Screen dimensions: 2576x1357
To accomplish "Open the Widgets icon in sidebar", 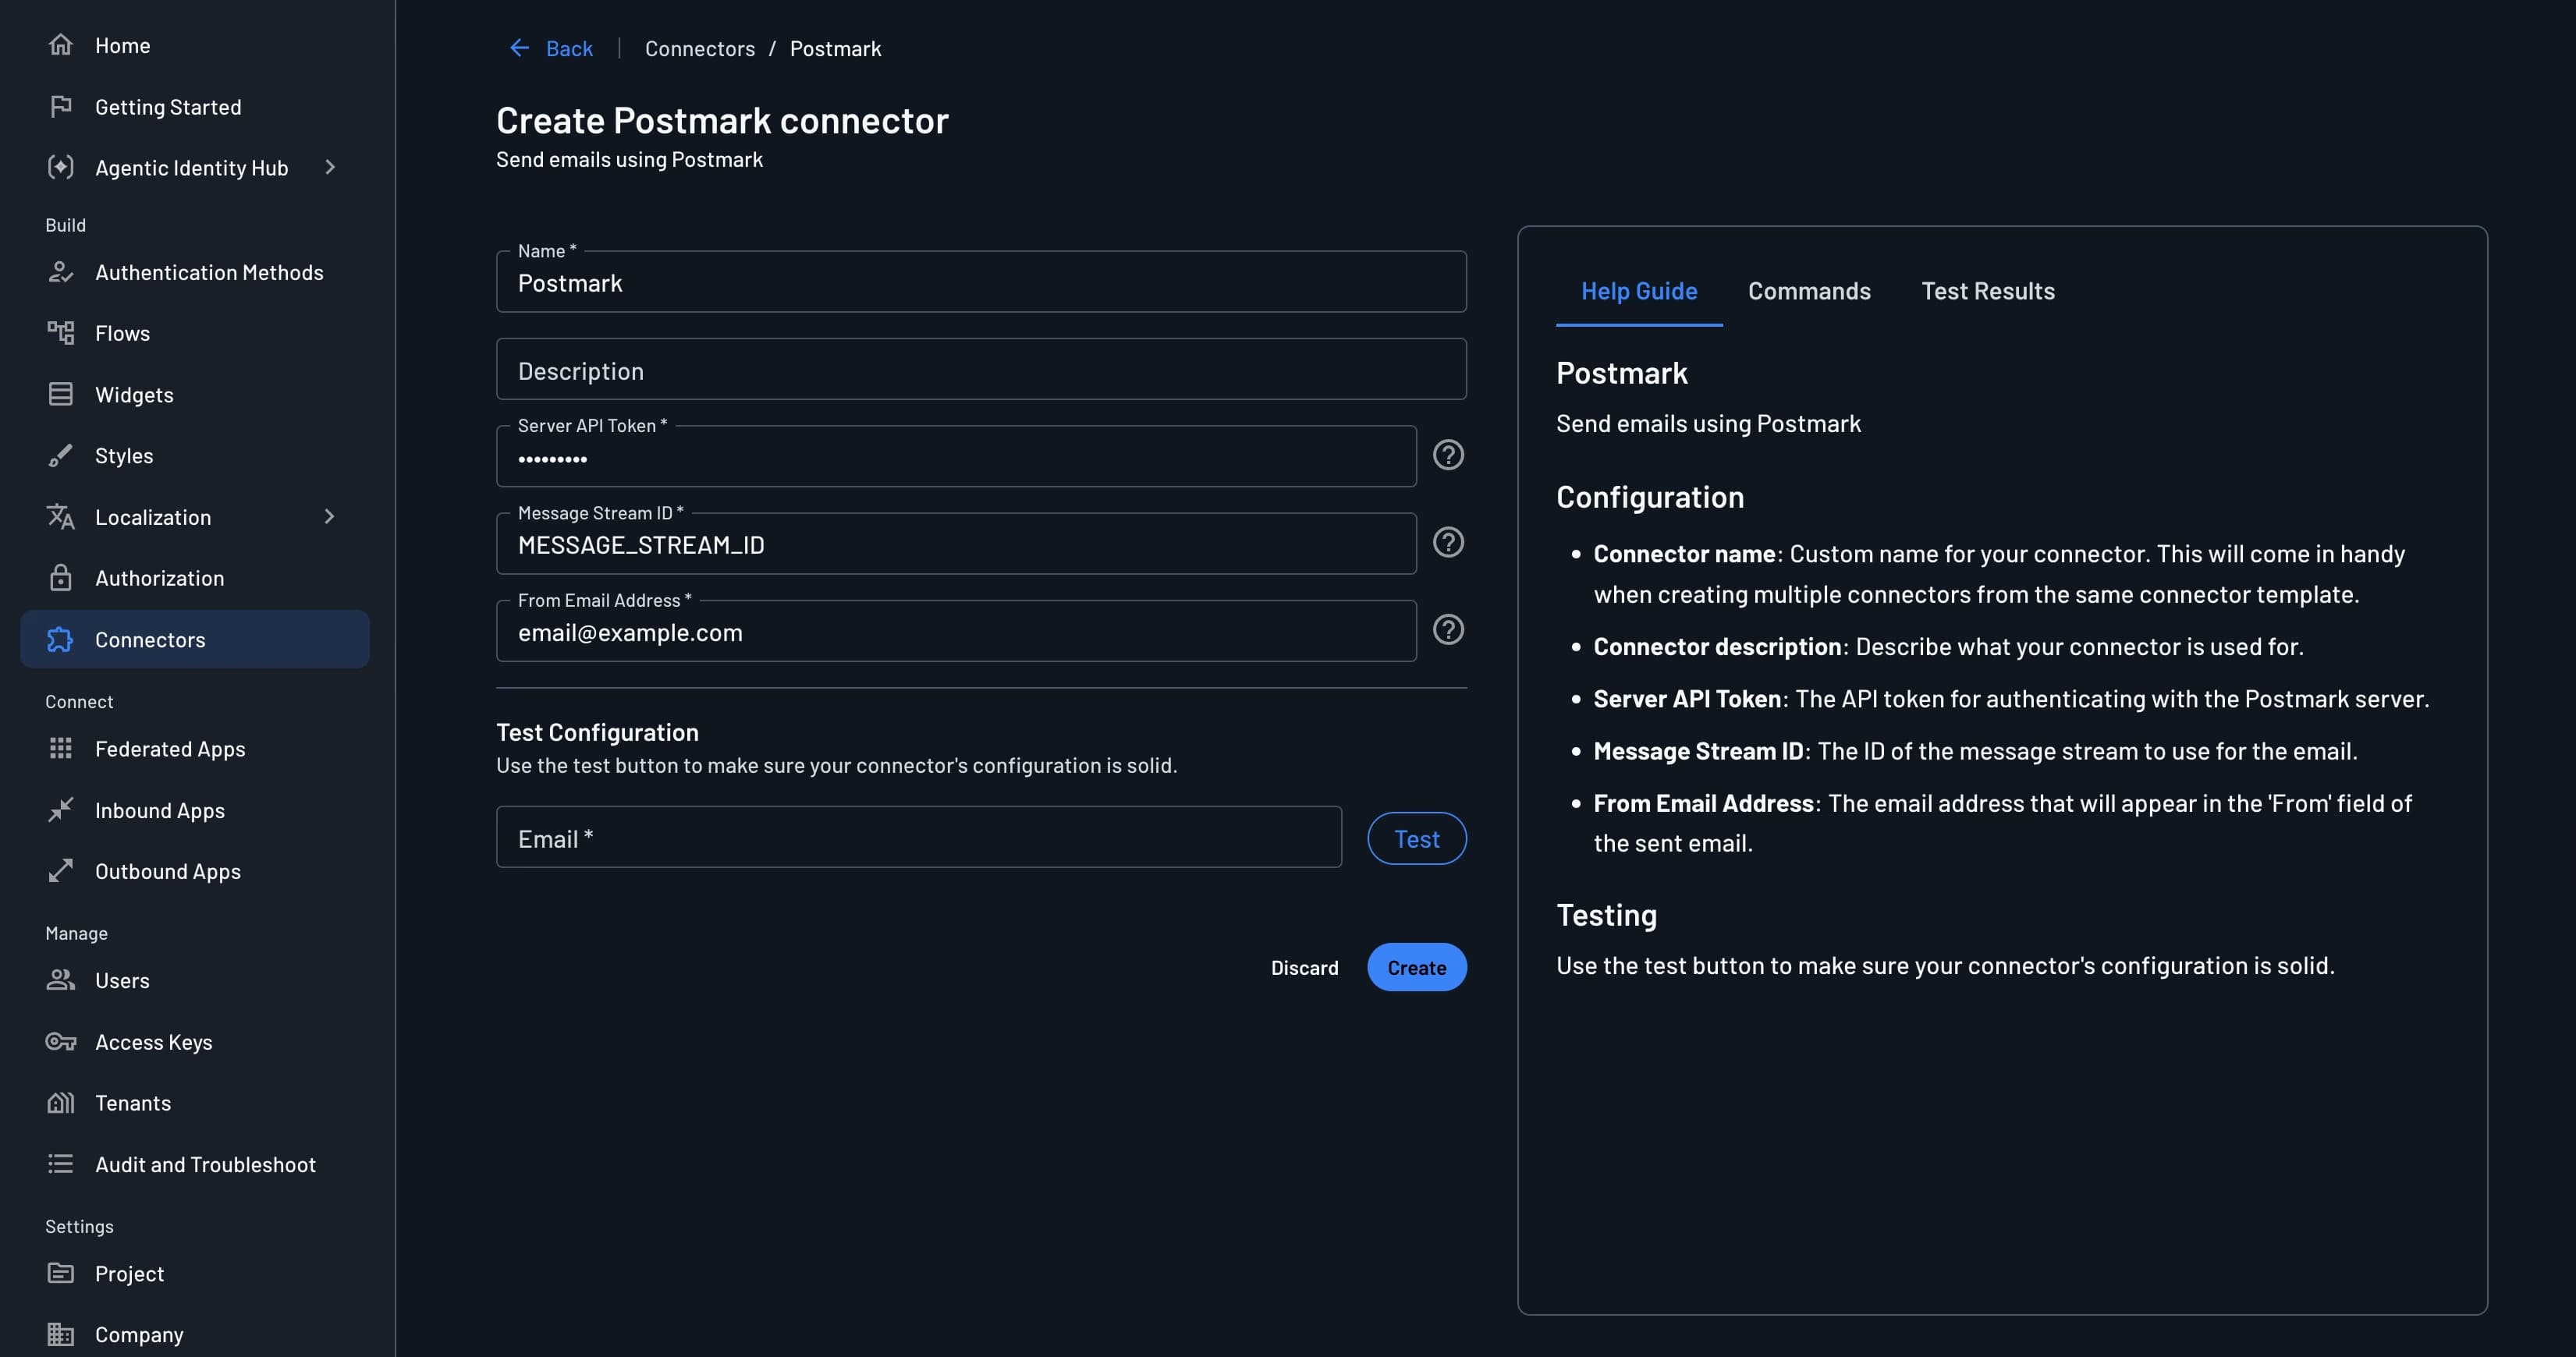I will click(x=60, y=395).
